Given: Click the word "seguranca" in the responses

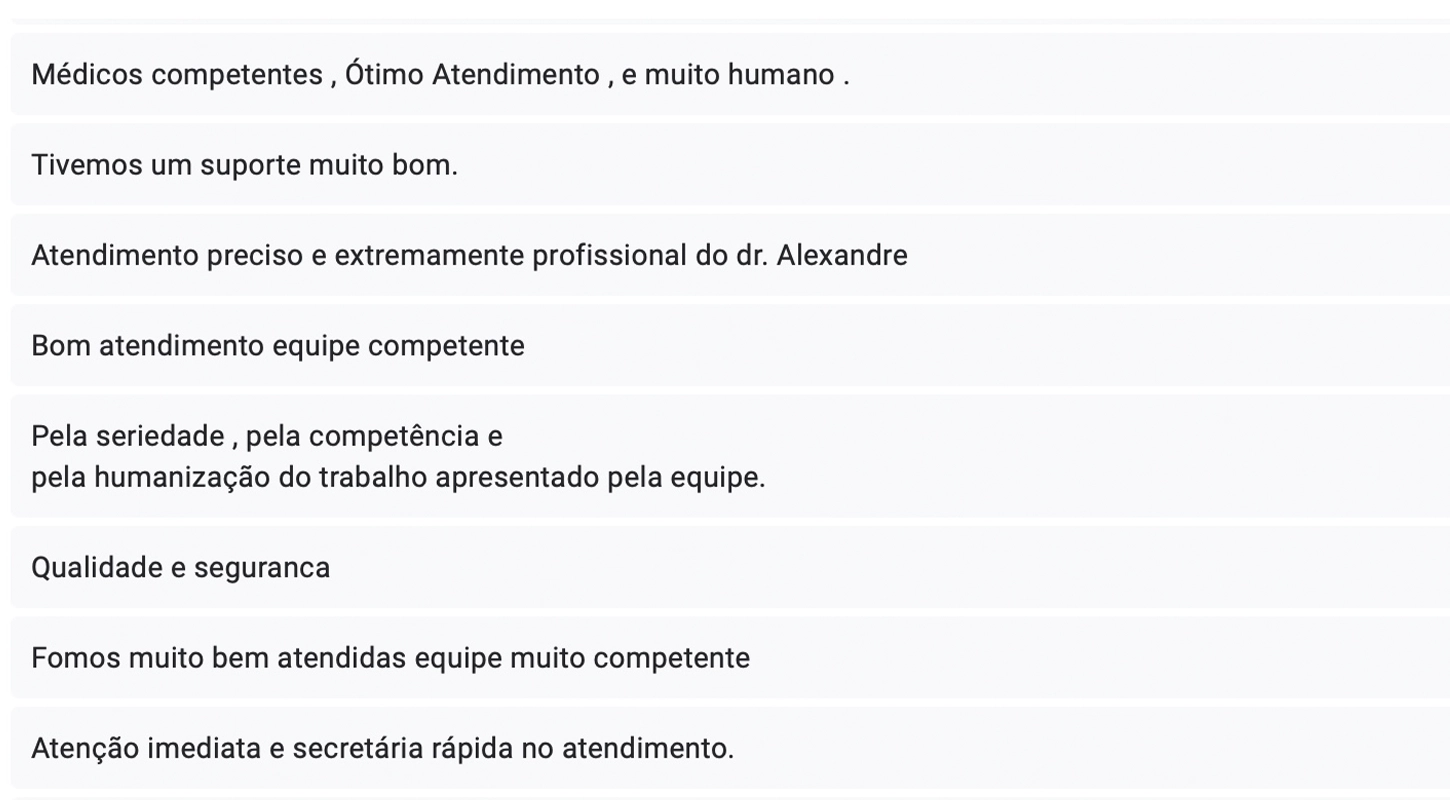Looking at the screenshot, I should pos(262,568).
